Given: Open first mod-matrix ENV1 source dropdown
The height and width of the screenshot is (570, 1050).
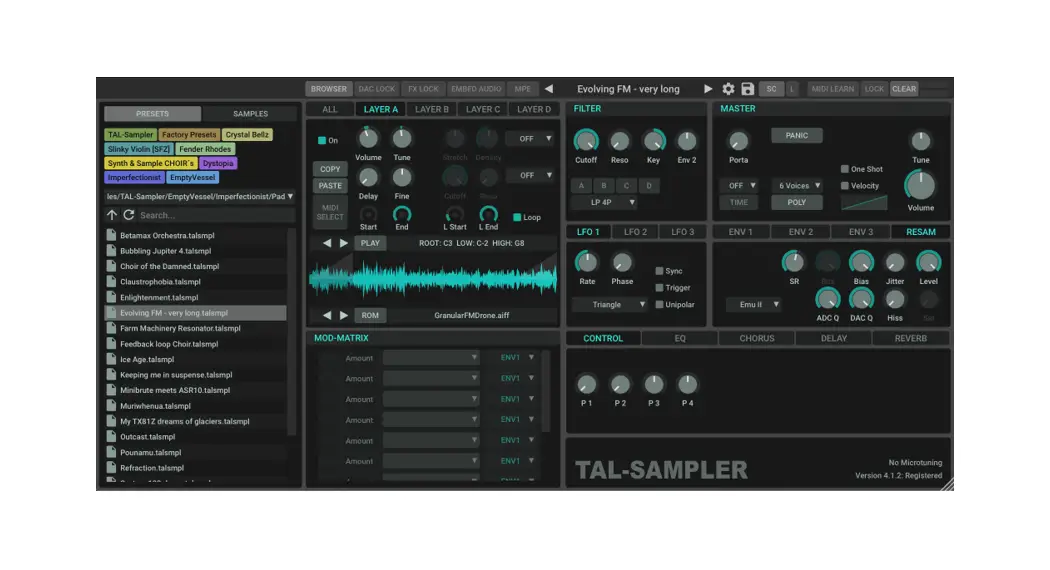Looking at the screenshot, I should coord(518,358).
